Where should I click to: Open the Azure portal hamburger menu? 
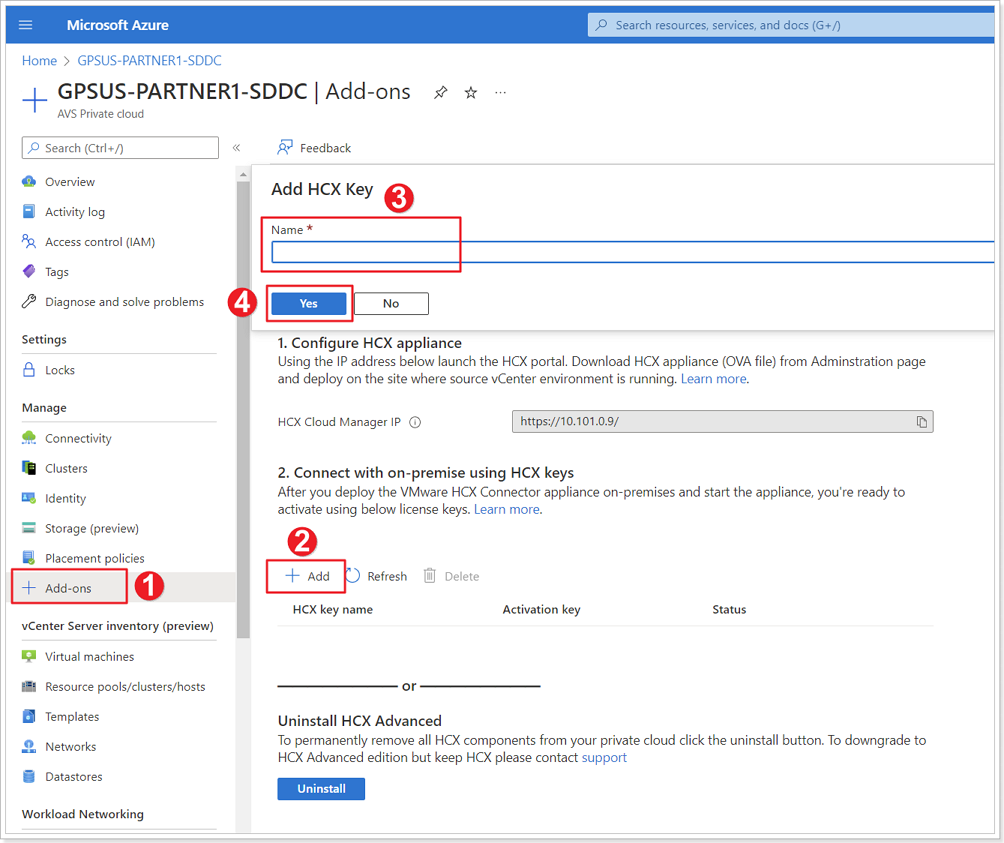pyautogui.click(x=25, y=24)
